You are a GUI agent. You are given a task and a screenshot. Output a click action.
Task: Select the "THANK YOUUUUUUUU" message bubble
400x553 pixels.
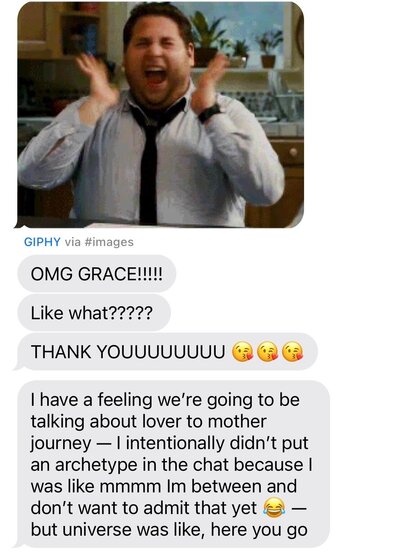coord(166,352)
